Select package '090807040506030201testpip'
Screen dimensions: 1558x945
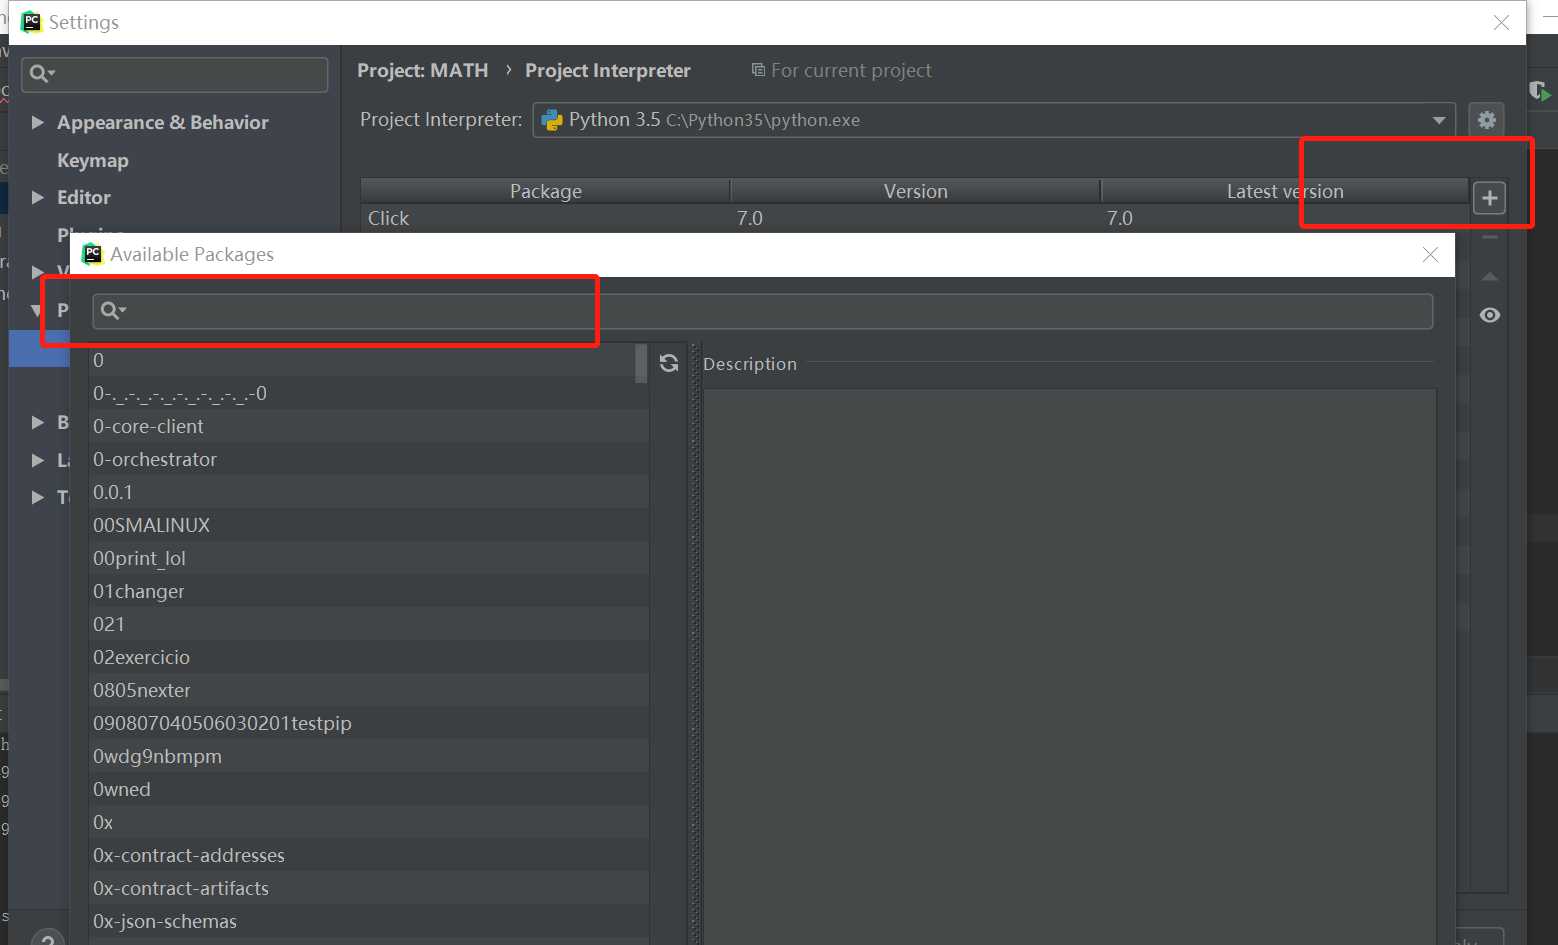click(369, 723)
